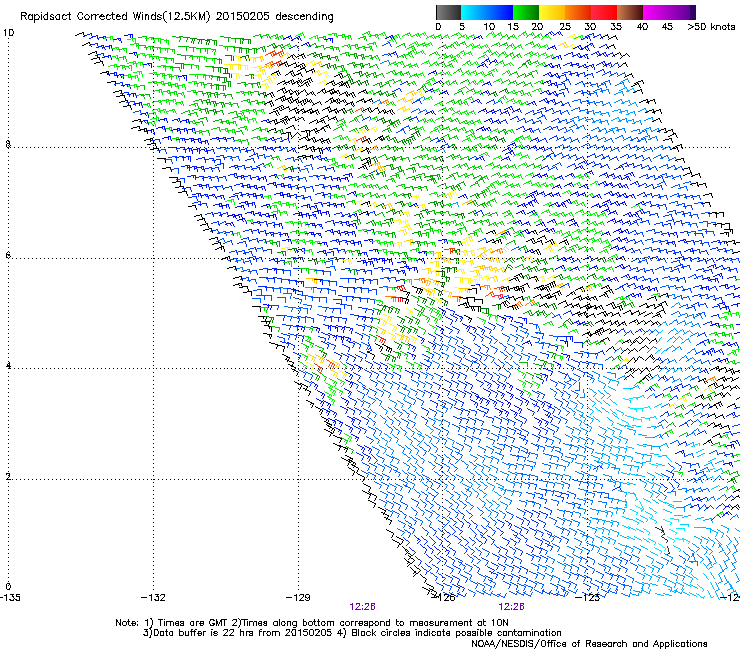Click the word 'descending' in the title
This screenshot has width=740, height=650.
click(304, 17)
